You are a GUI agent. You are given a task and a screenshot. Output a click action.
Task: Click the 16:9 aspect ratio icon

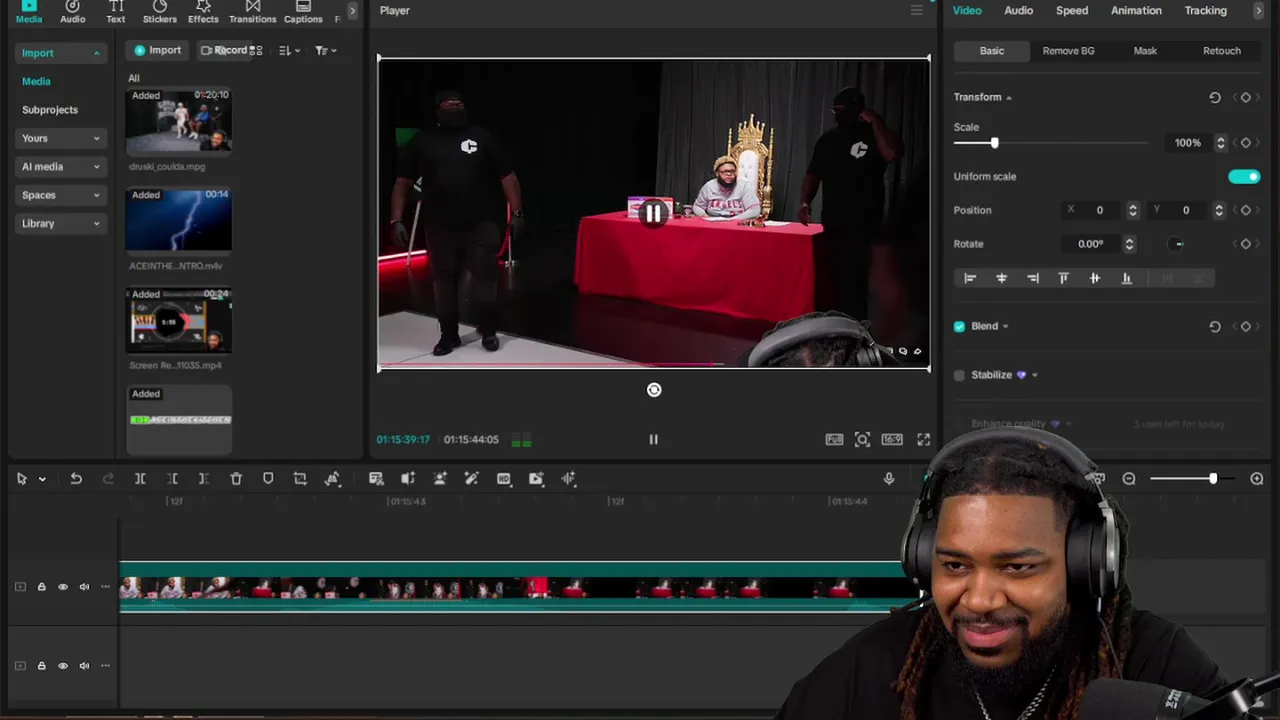point(892,439)
